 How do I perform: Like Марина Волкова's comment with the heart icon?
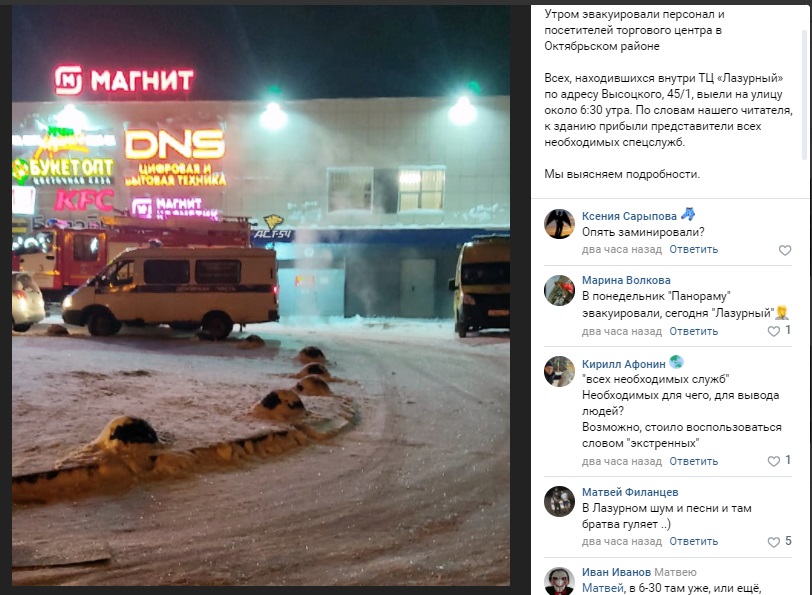[773, 331]
